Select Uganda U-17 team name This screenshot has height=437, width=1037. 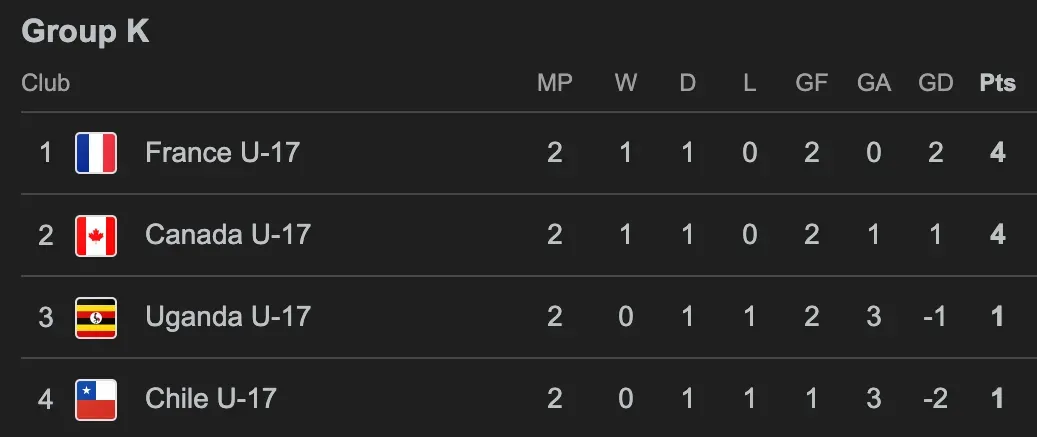228,317
